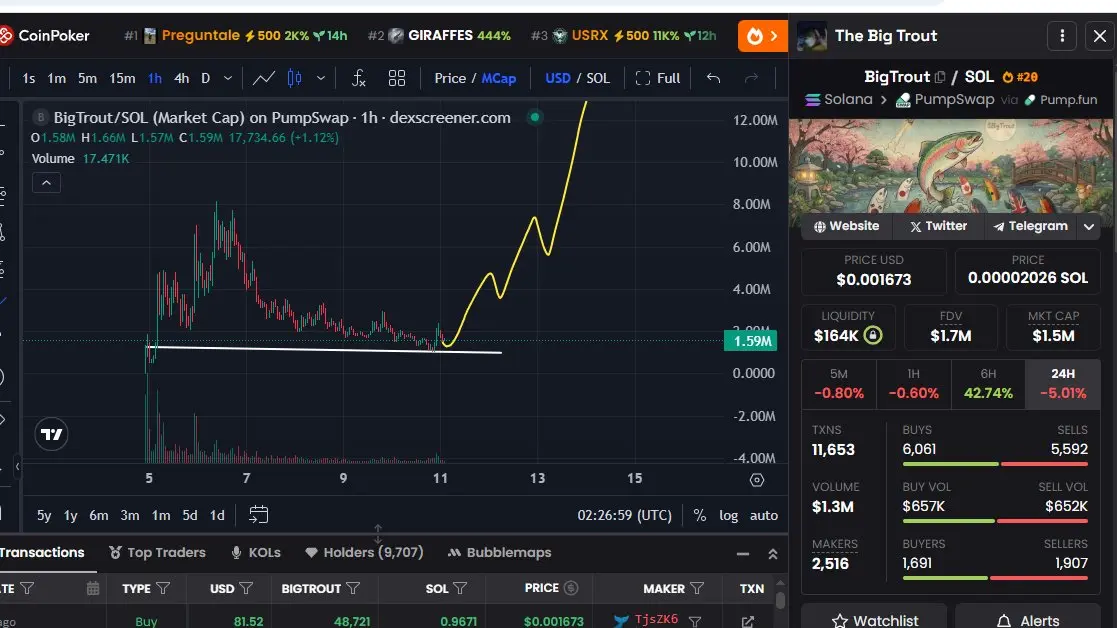Set chart range to 1y

[x=71, y=515]
